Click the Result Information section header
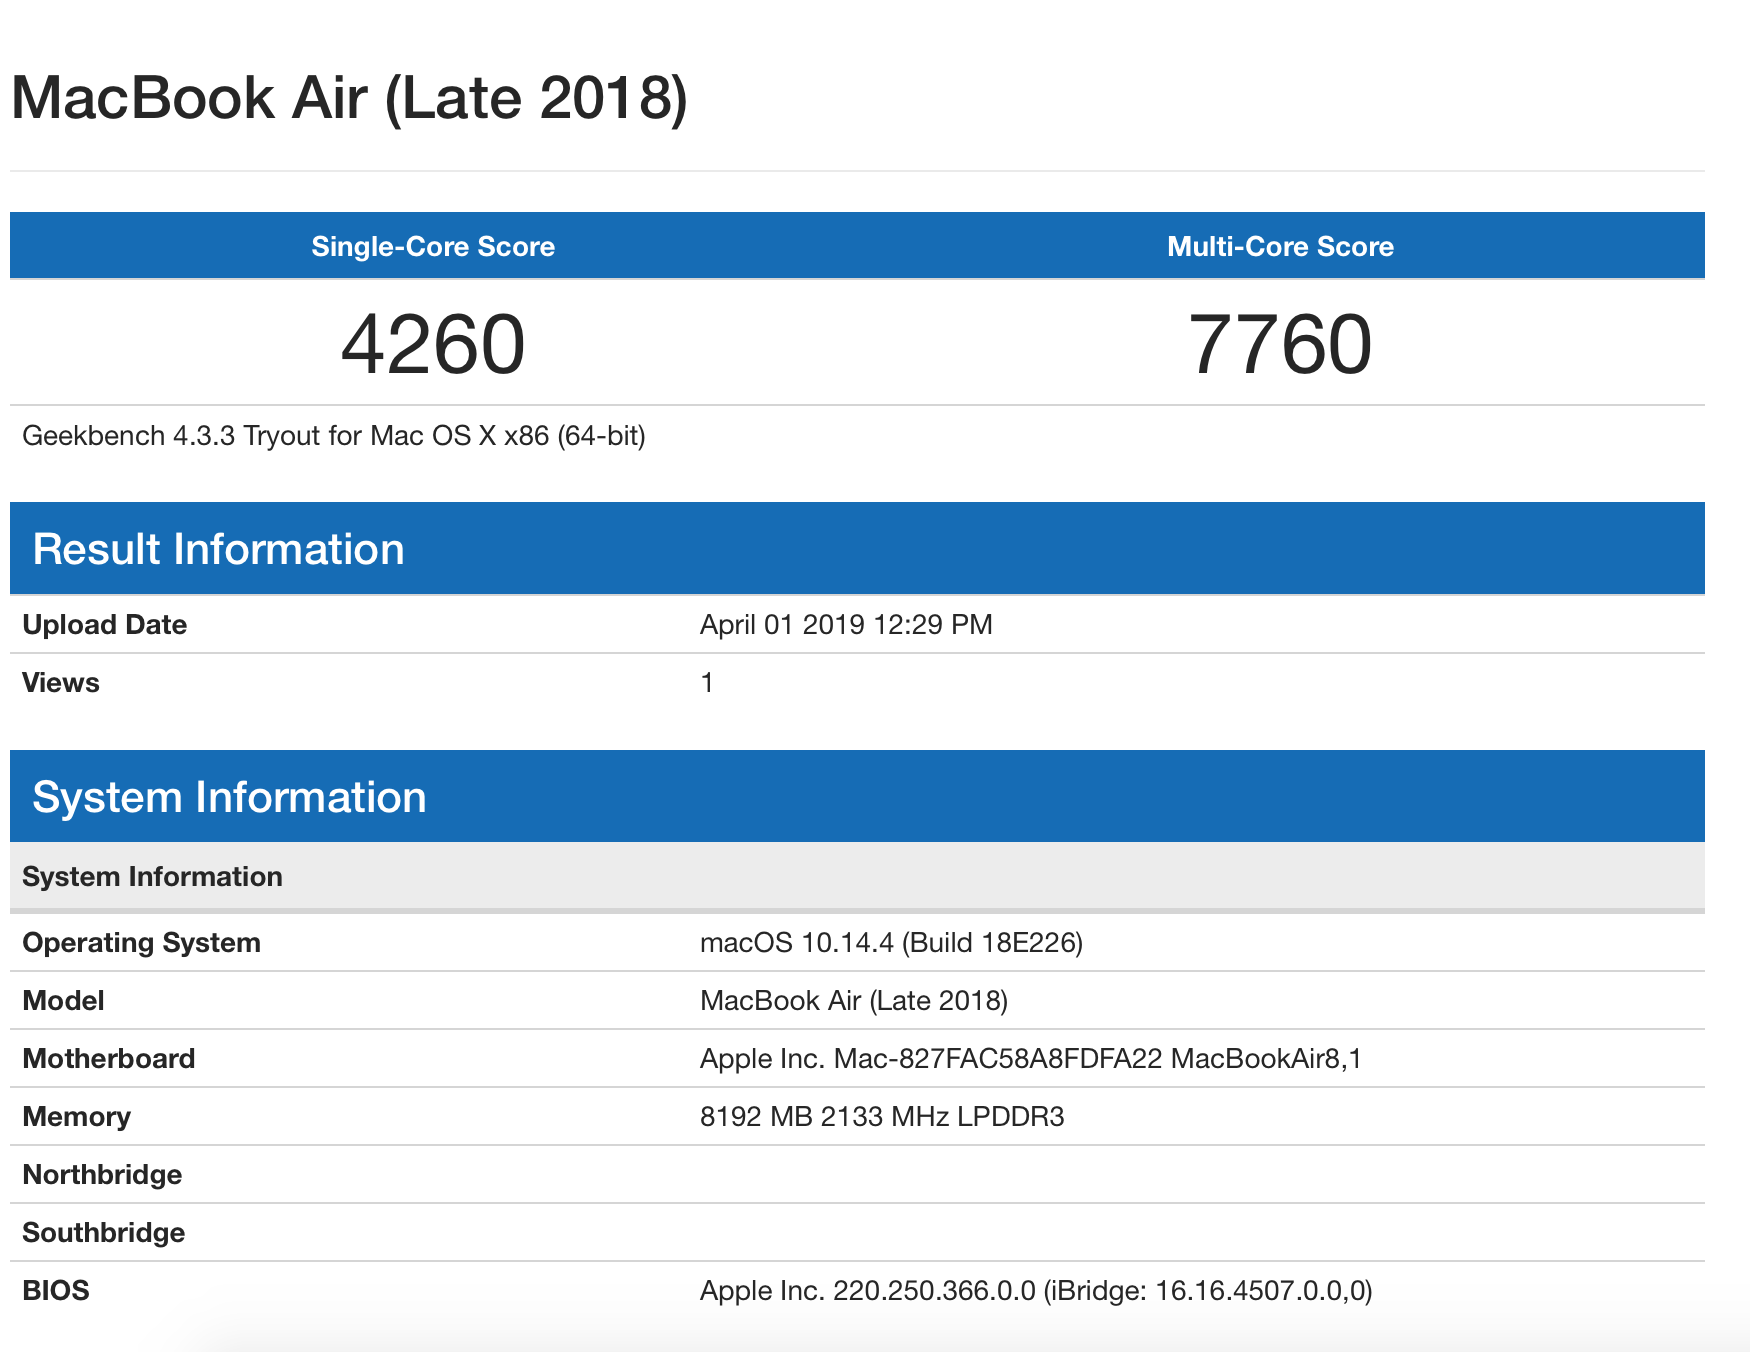 [x=857, y=548]
